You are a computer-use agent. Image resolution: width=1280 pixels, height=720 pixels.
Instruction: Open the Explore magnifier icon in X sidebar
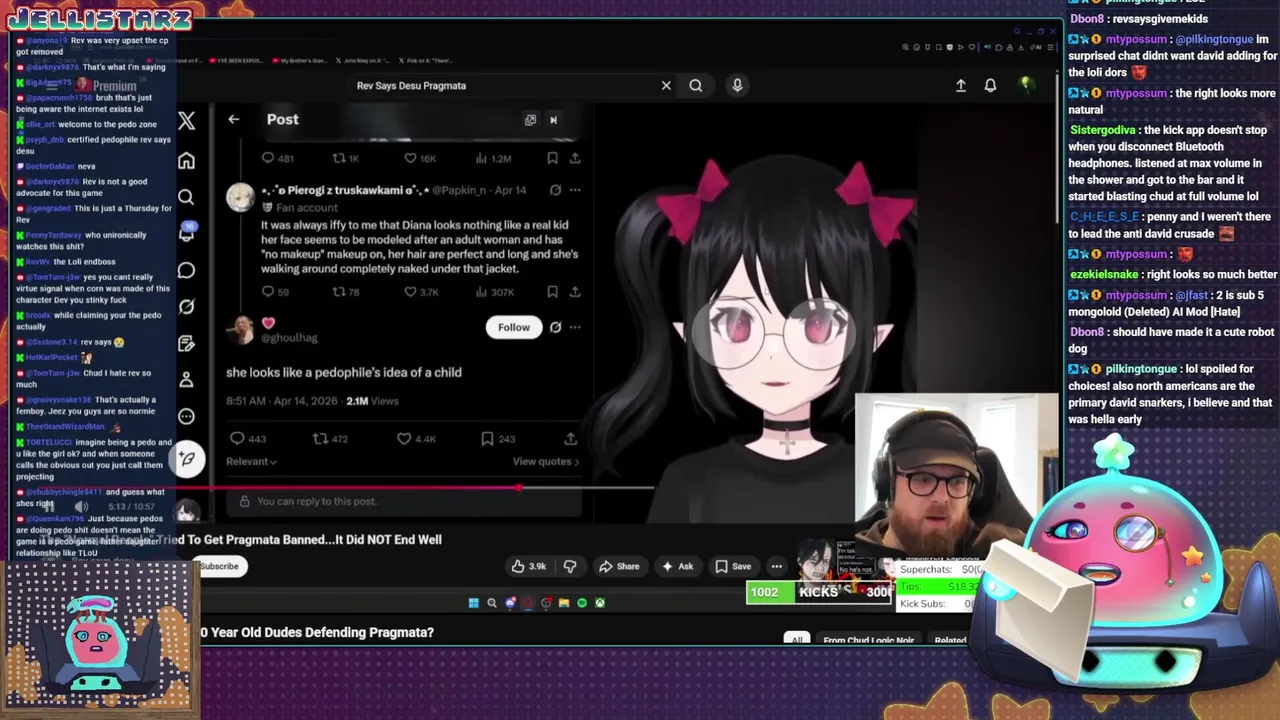tap(186, 197)
